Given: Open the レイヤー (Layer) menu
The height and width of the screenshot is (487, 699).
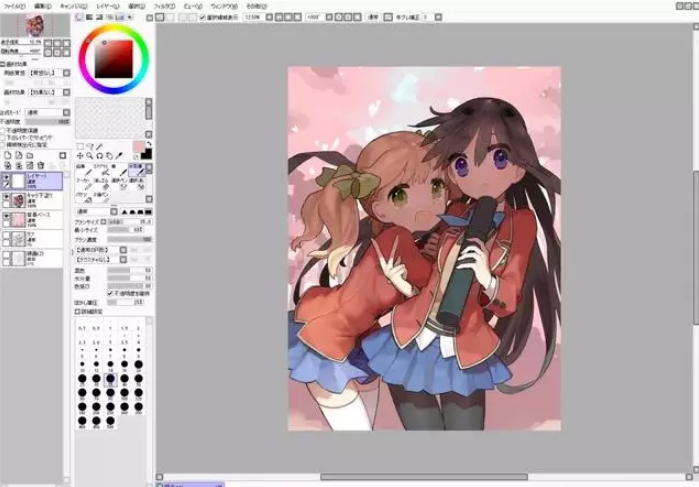Looking at the screenshot, I should [x=107, y=6].
